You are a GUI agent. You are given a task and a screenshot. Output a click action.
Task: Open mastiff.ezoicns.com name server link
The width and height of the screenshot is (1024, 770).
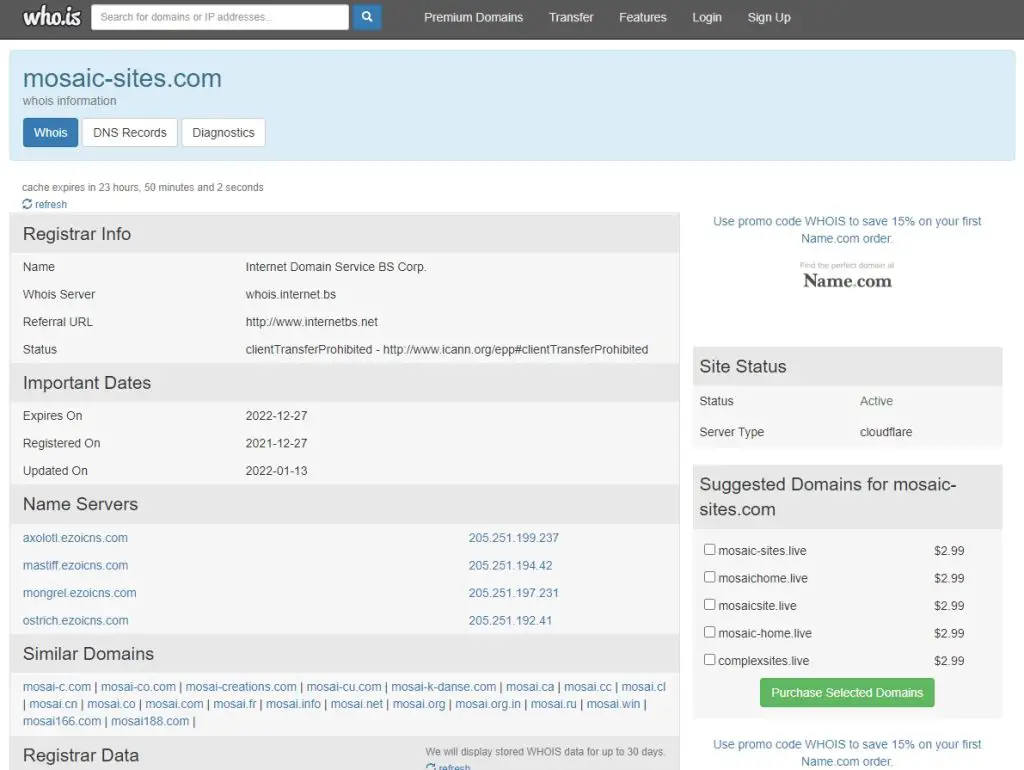[x=75, y=565]
